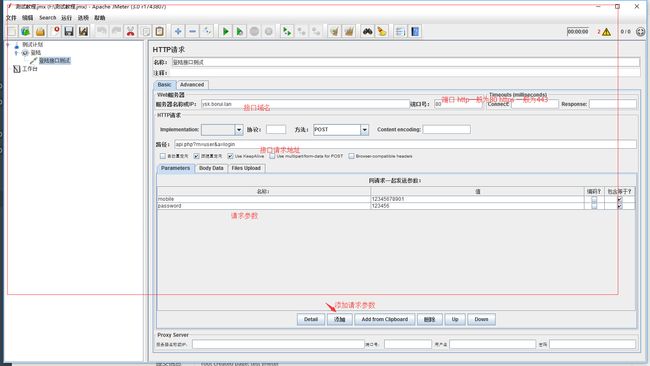Click the Open file folder icon
The image size is (650, 366).
40,32
